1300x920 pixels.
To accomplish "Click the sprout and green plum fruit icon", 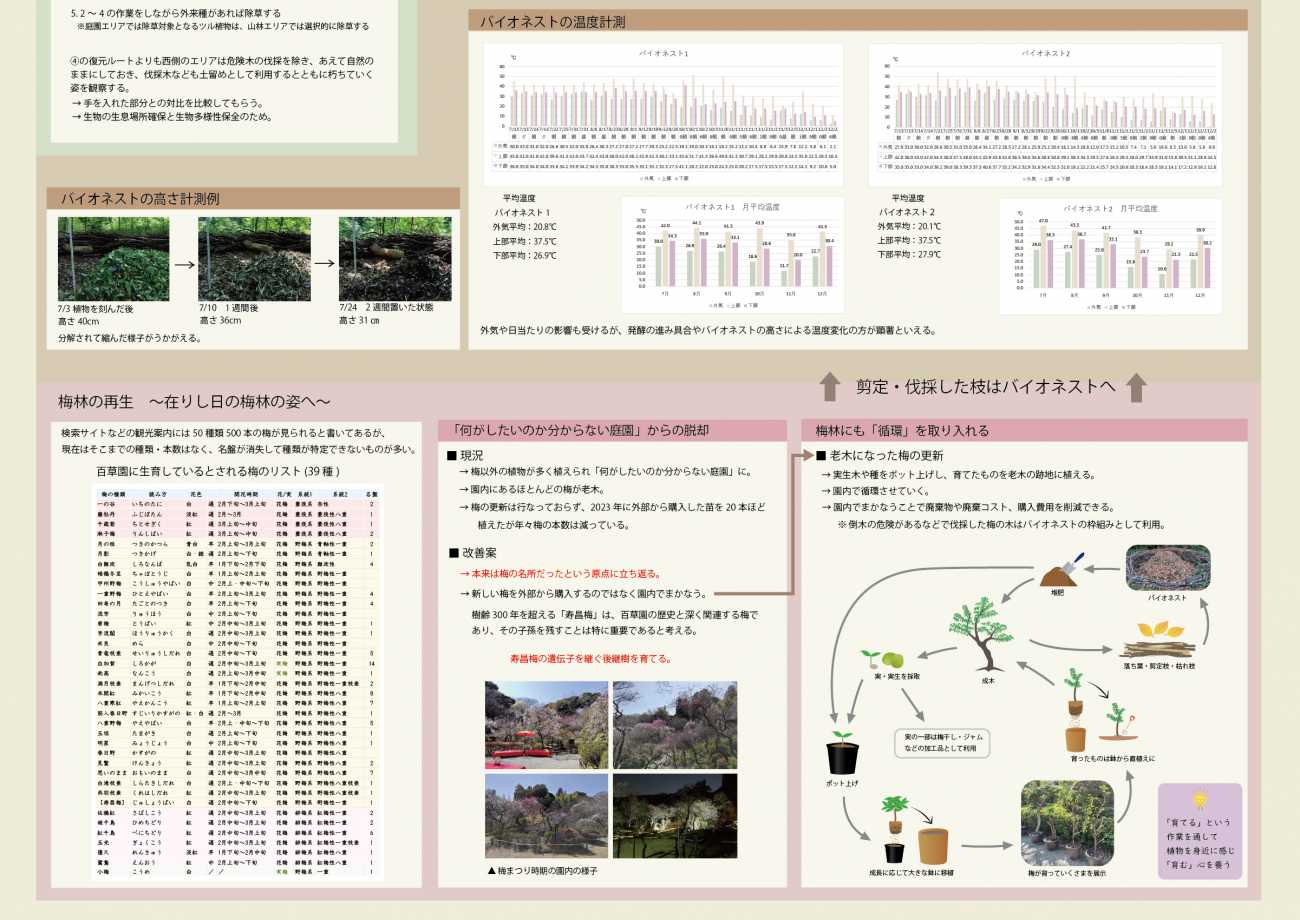I will (883, 661).
